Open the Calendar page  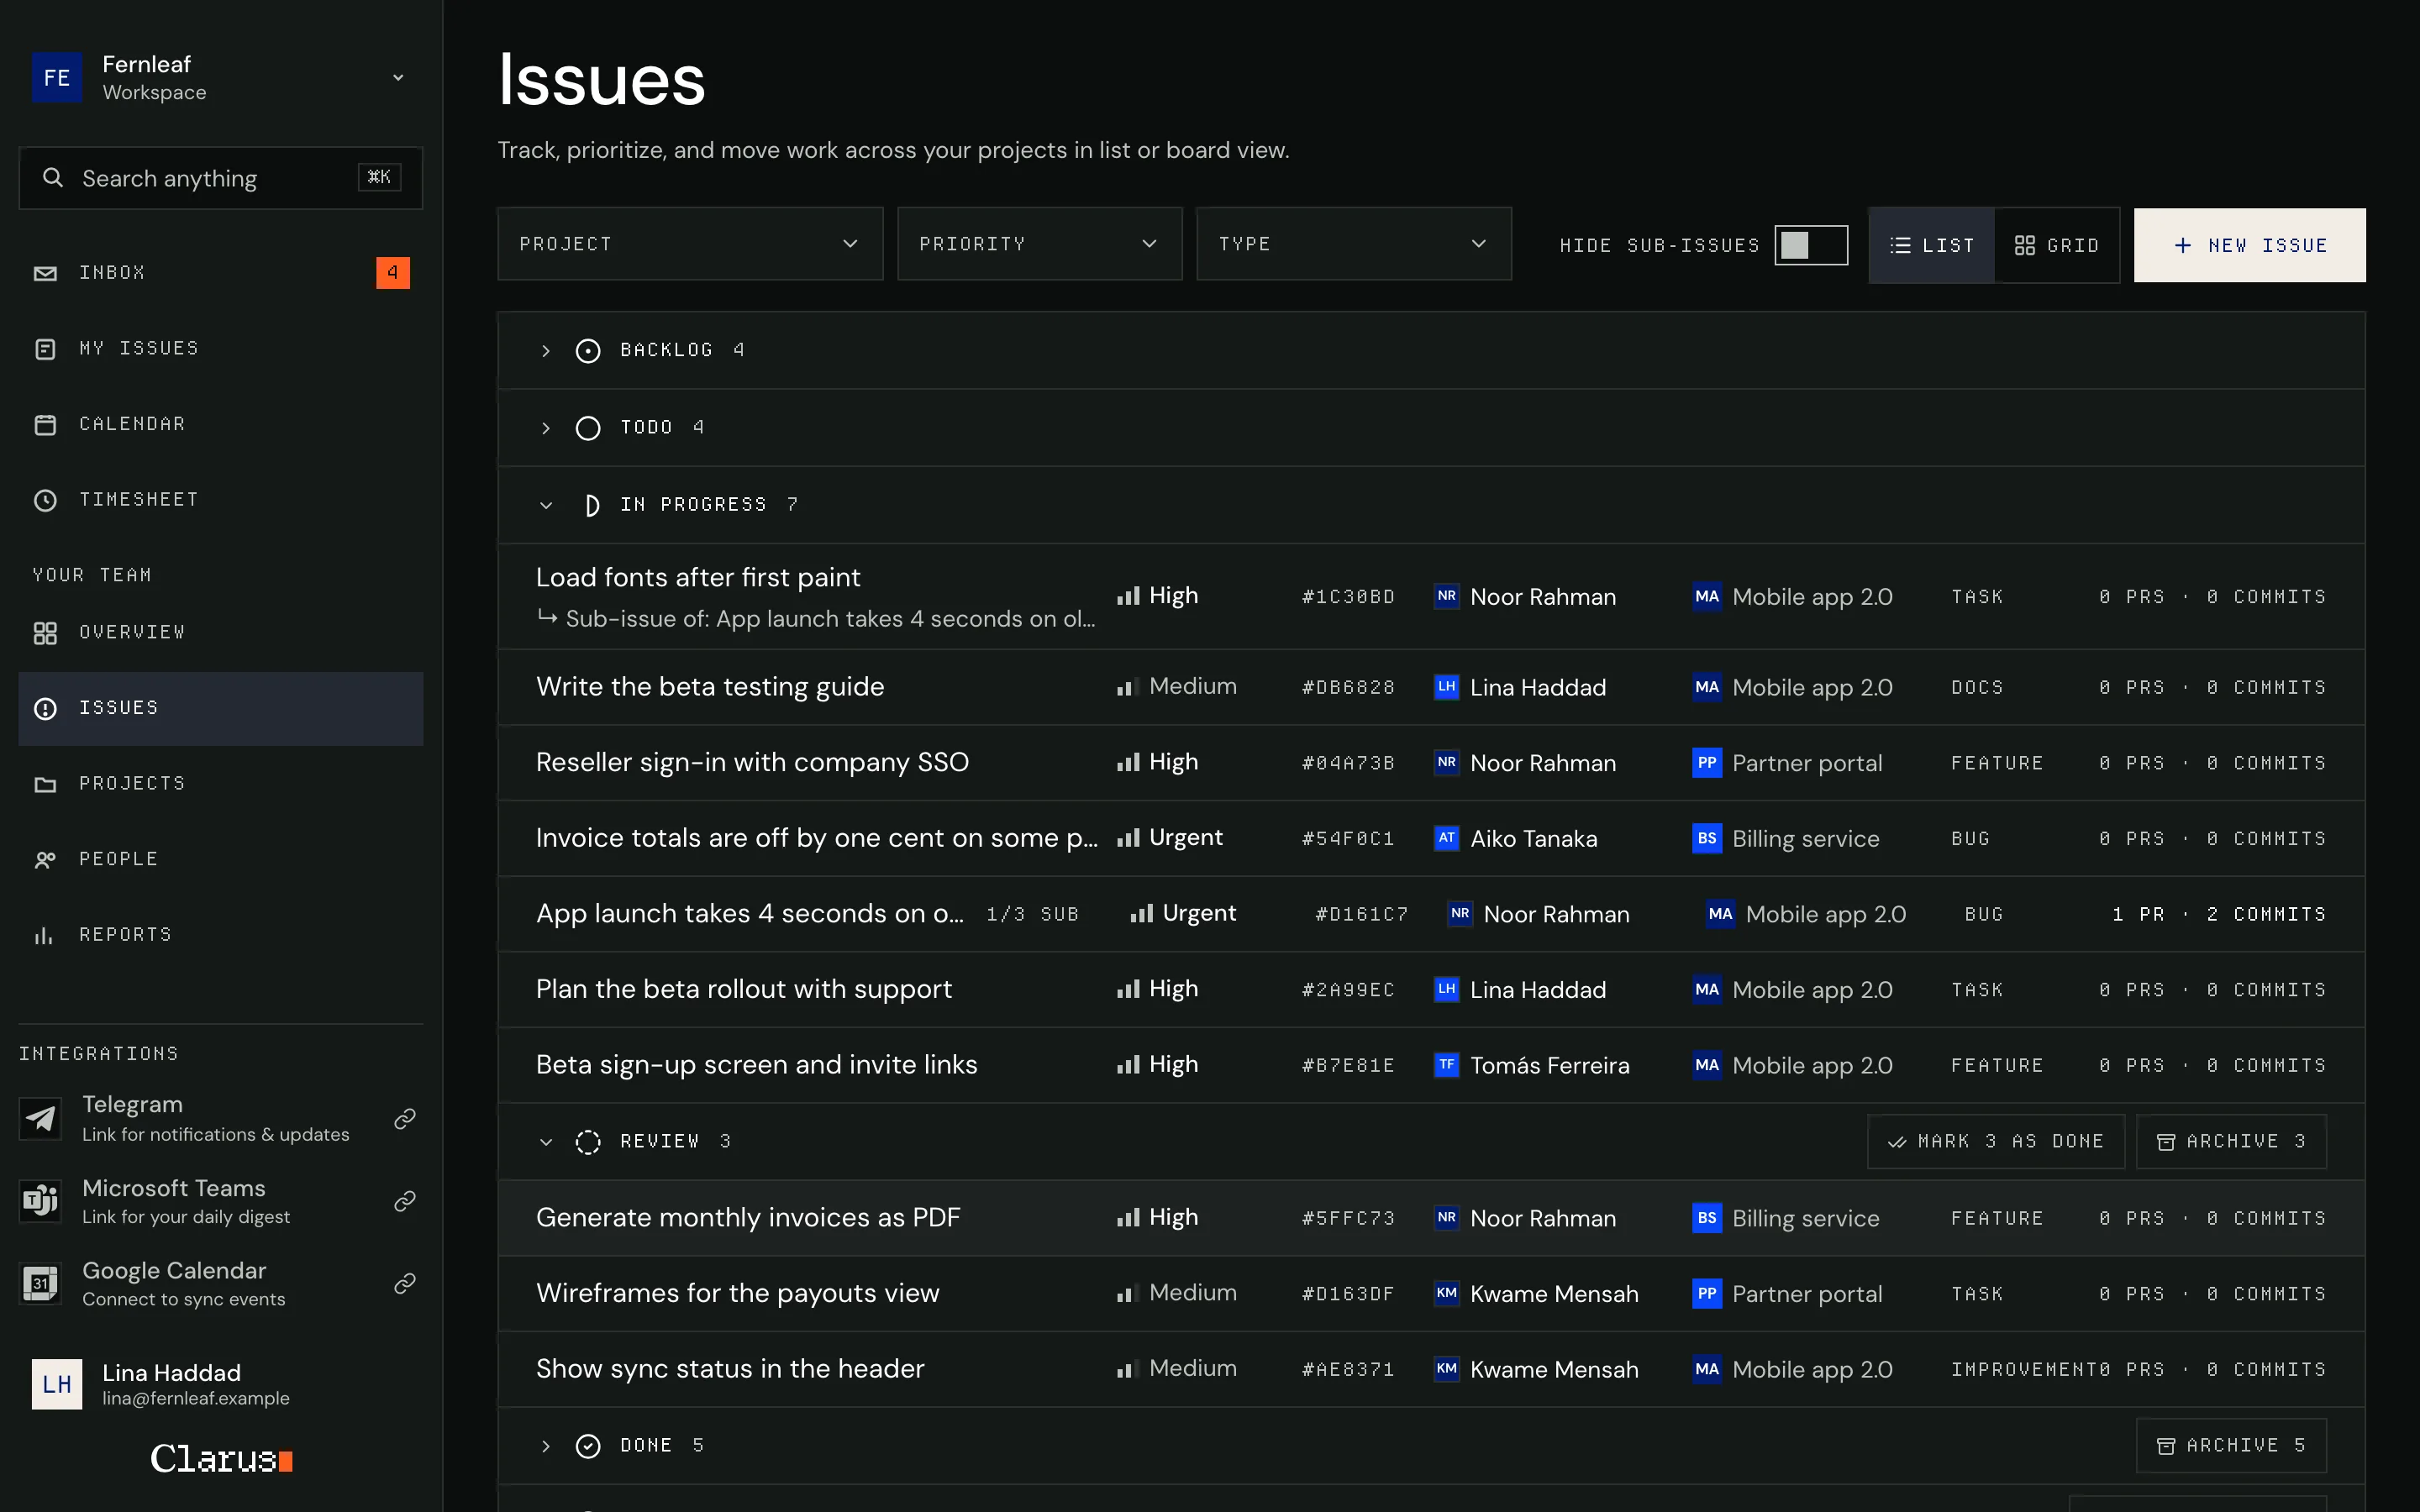(221, 424)
